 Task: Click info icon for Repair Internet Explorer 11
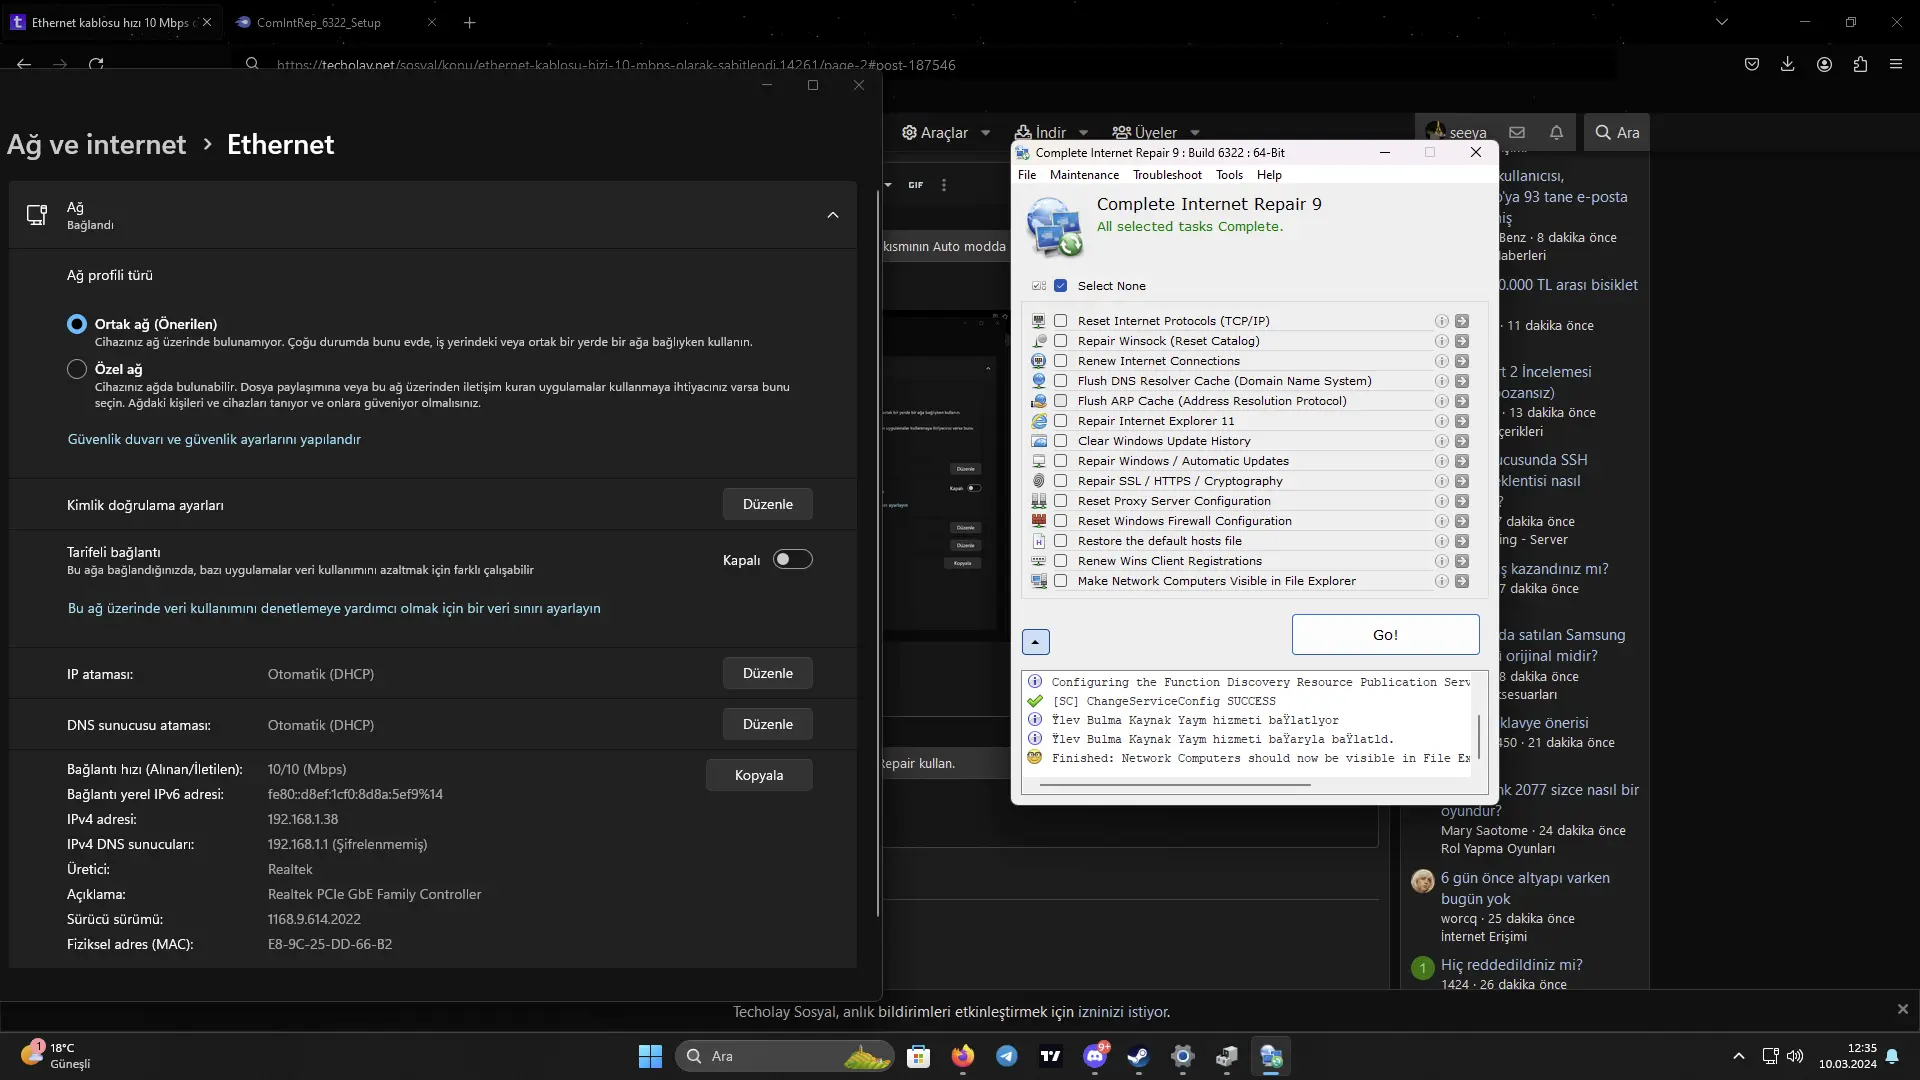pos(1441,421)
